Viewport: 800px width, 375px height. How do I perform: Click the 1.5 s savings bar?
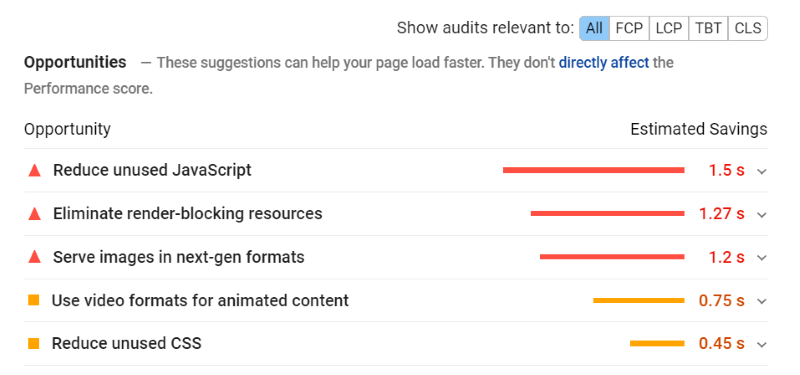(593, 170)
